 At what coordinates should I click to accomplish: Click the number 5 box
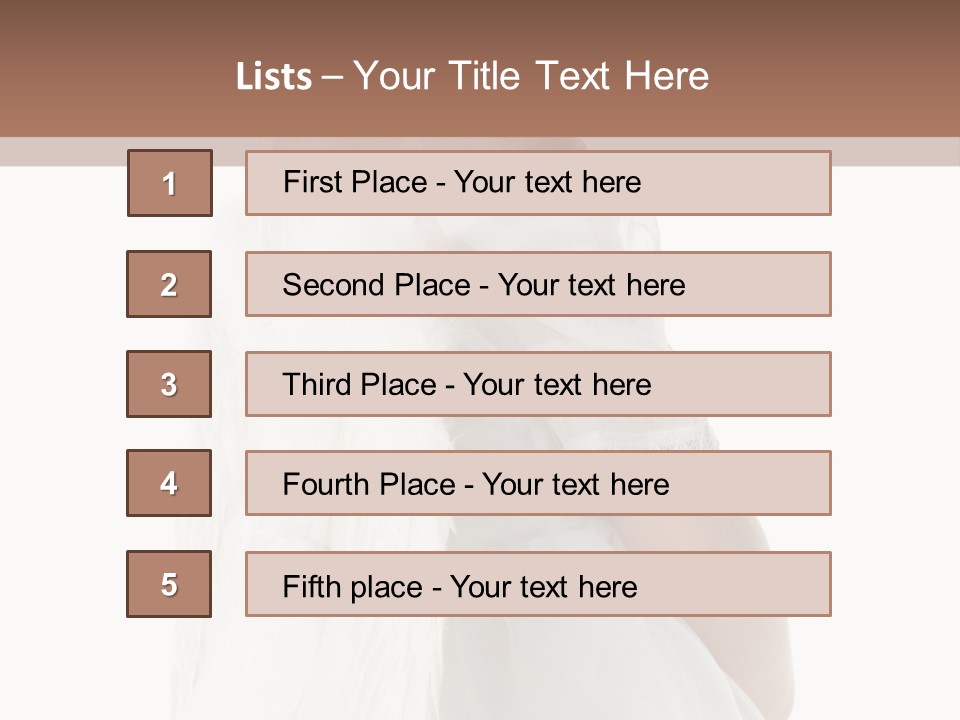pyautogui.click(x=169, y=584)
